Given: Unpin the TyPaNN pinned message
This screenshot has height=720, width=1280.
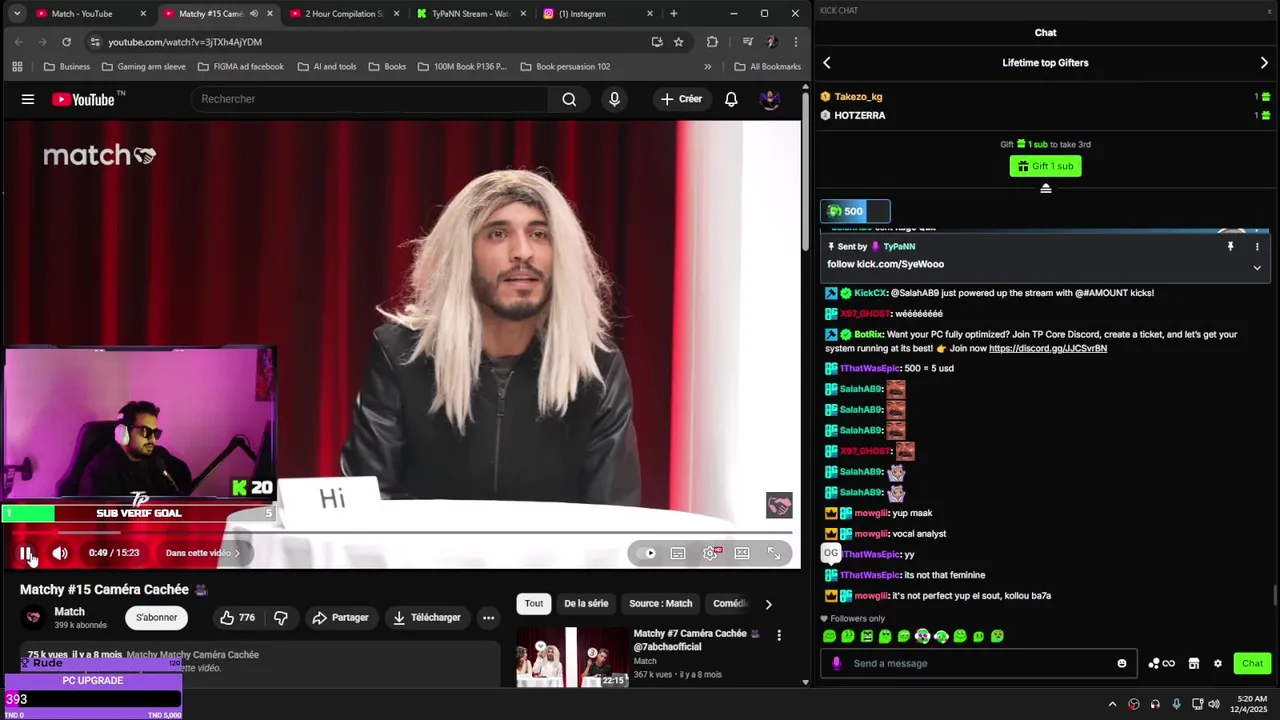Looking at the screenshot, I should click(1231, 246).
